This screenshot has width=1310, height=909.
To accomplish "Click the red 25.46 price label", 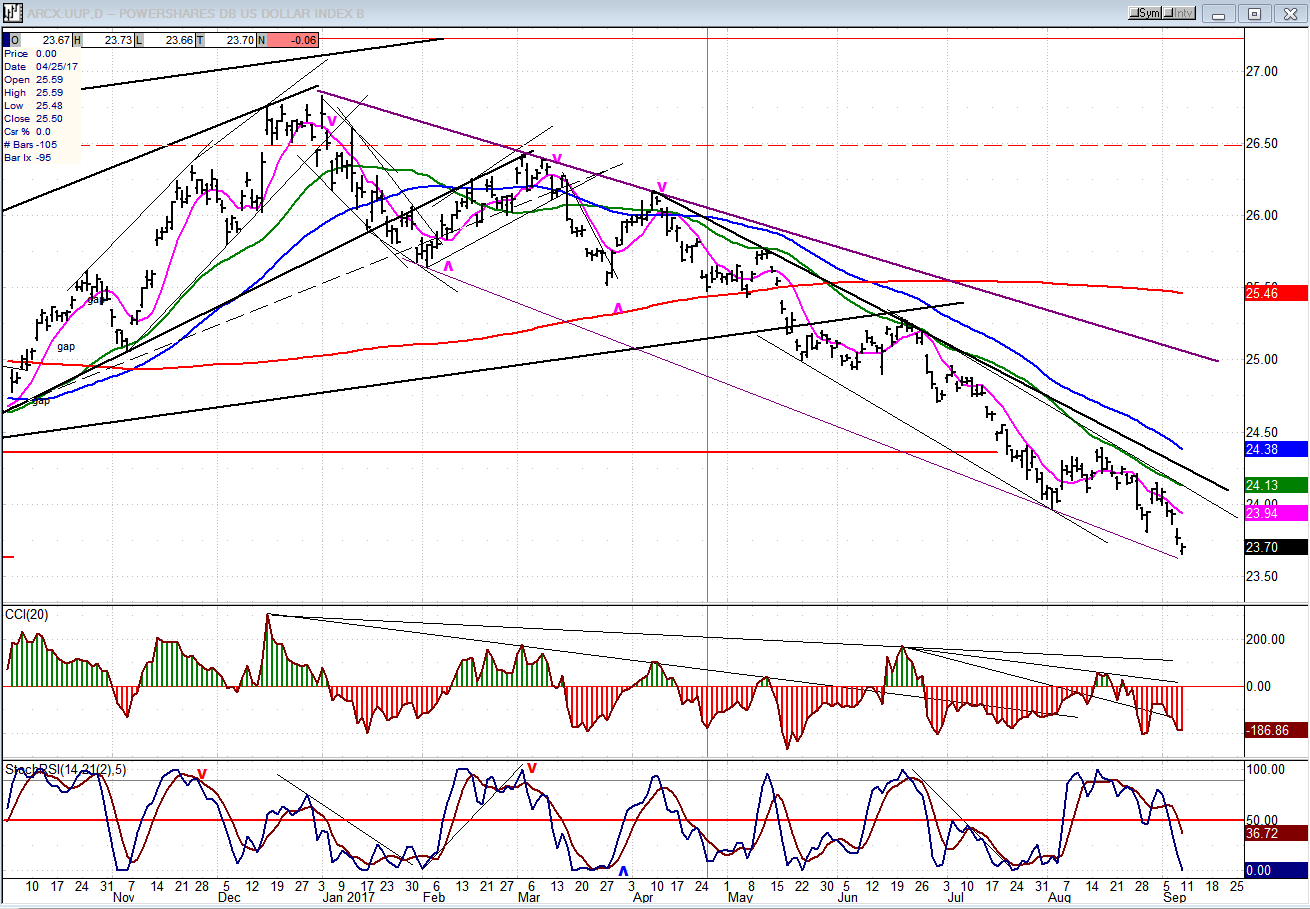I will coord(1274,293).
